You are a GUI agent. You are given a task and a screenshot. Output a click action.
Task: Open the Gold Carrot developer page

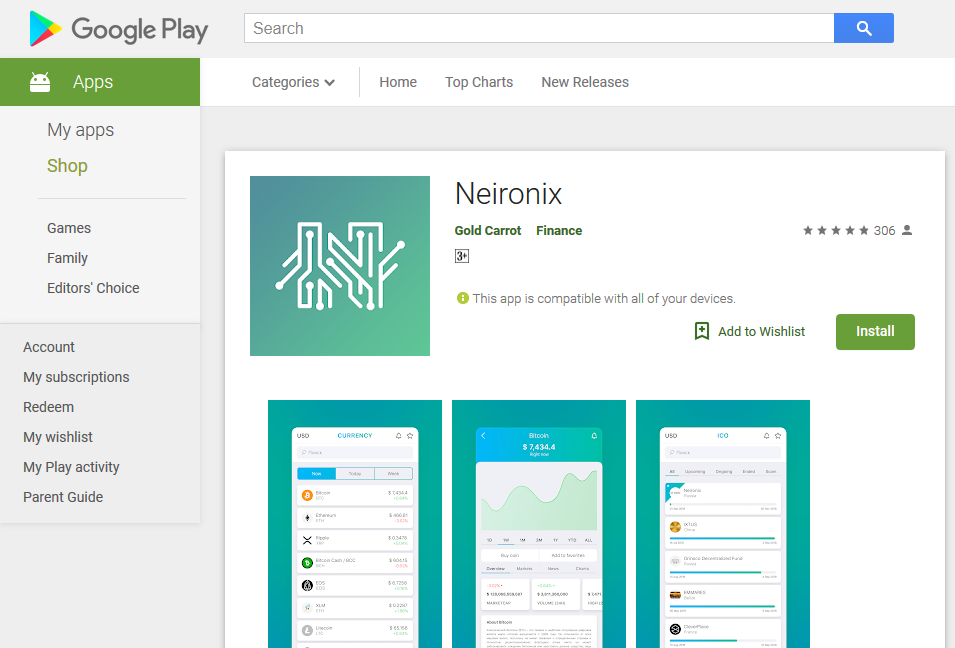488,231
